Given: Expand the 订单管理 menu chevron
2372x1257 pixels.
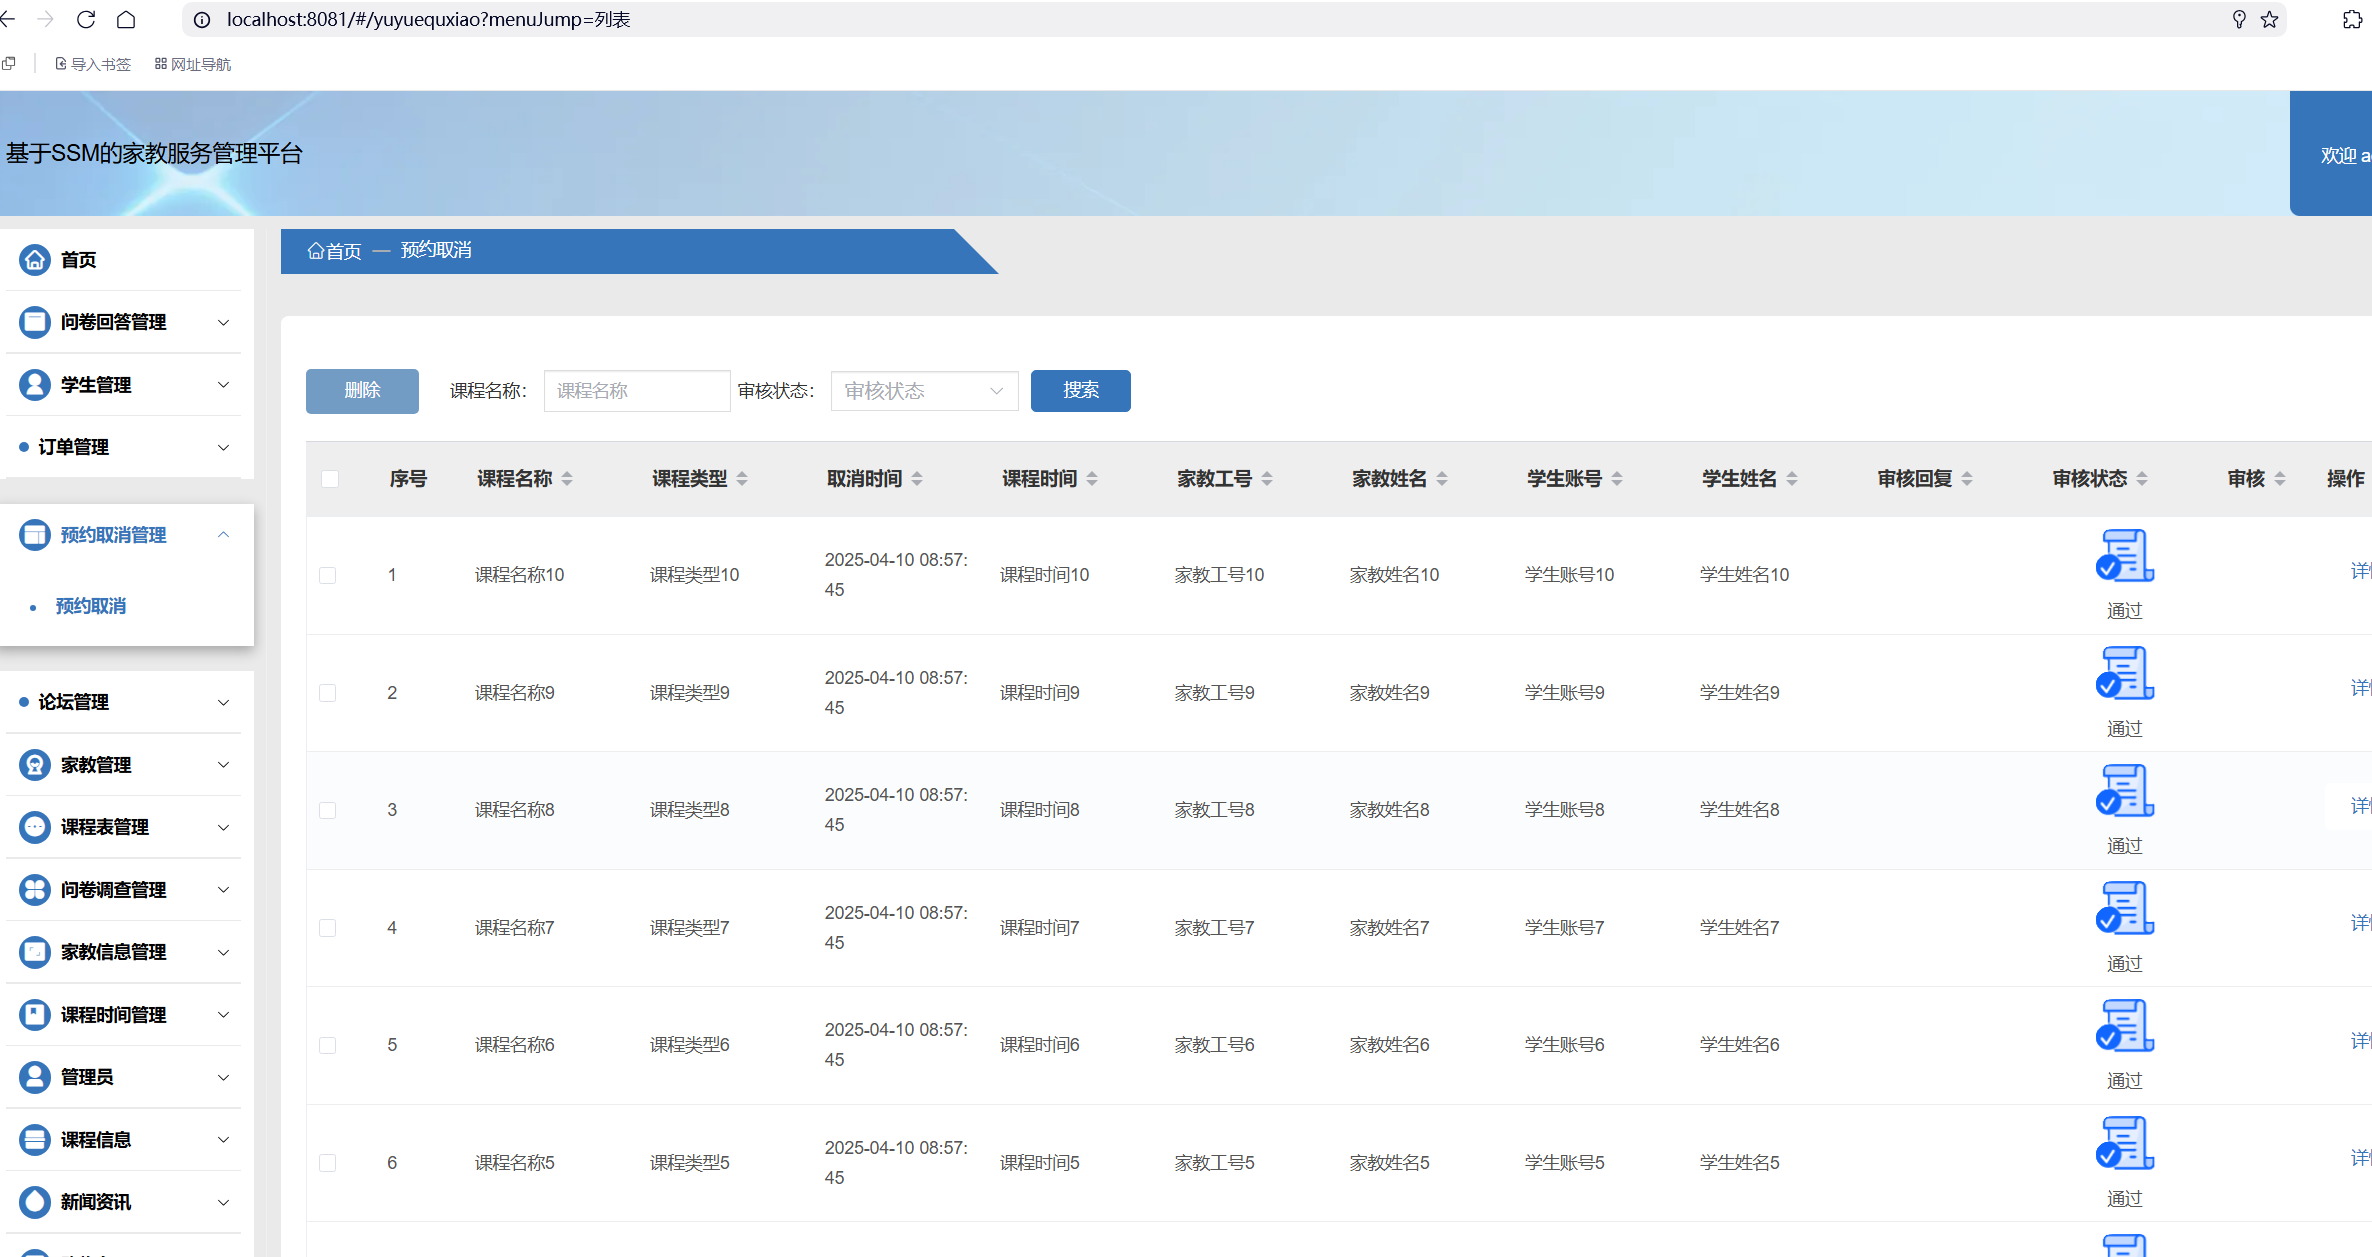Looking at the screenshot, I should click(x=223, y=447).
